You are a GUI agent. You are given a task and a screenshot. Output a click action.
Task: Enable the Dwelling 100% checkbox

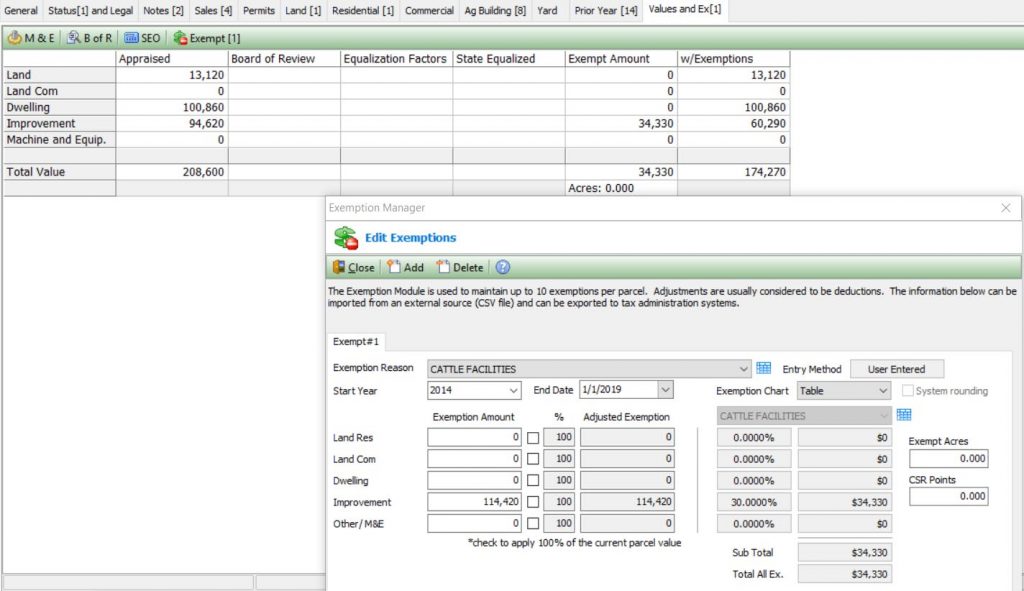(x=533, y=481)
